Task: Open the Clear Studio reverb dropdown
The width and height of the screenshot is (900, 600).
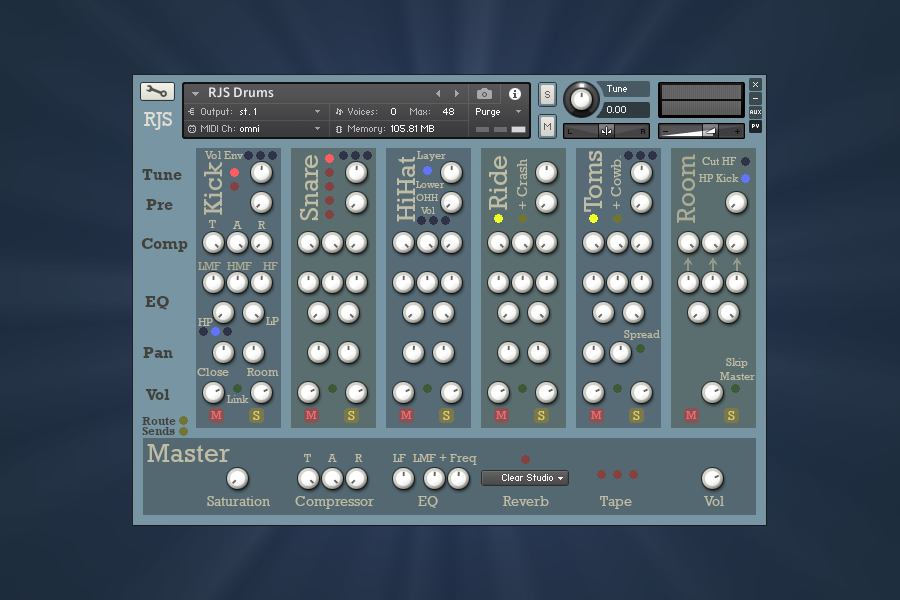Action: coord(525,478)
